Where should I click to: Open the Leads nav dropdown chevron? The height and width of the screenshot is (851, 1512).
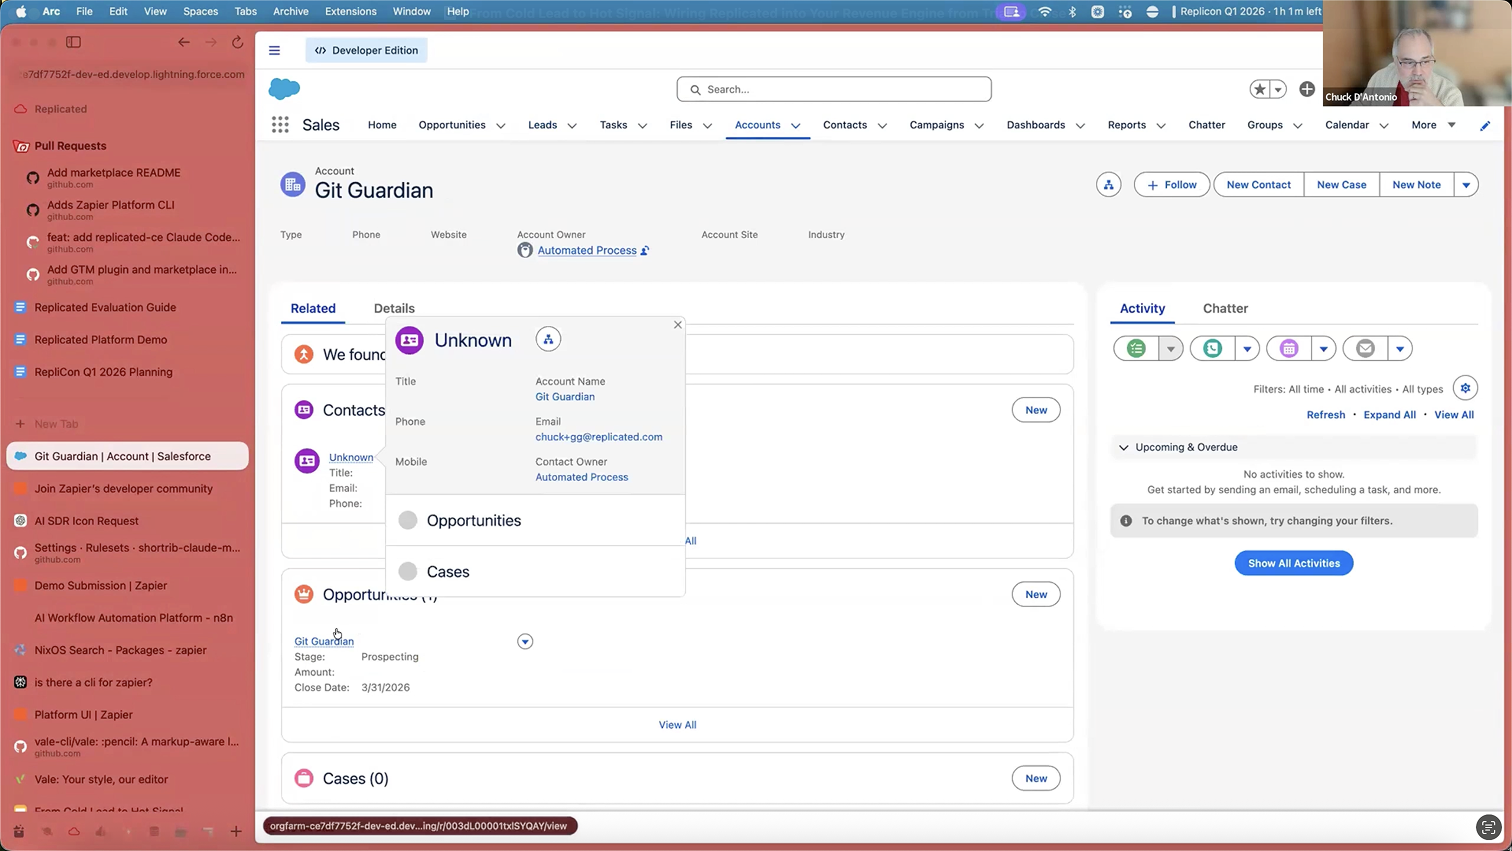pyautogui.click(x=572, y=126)
